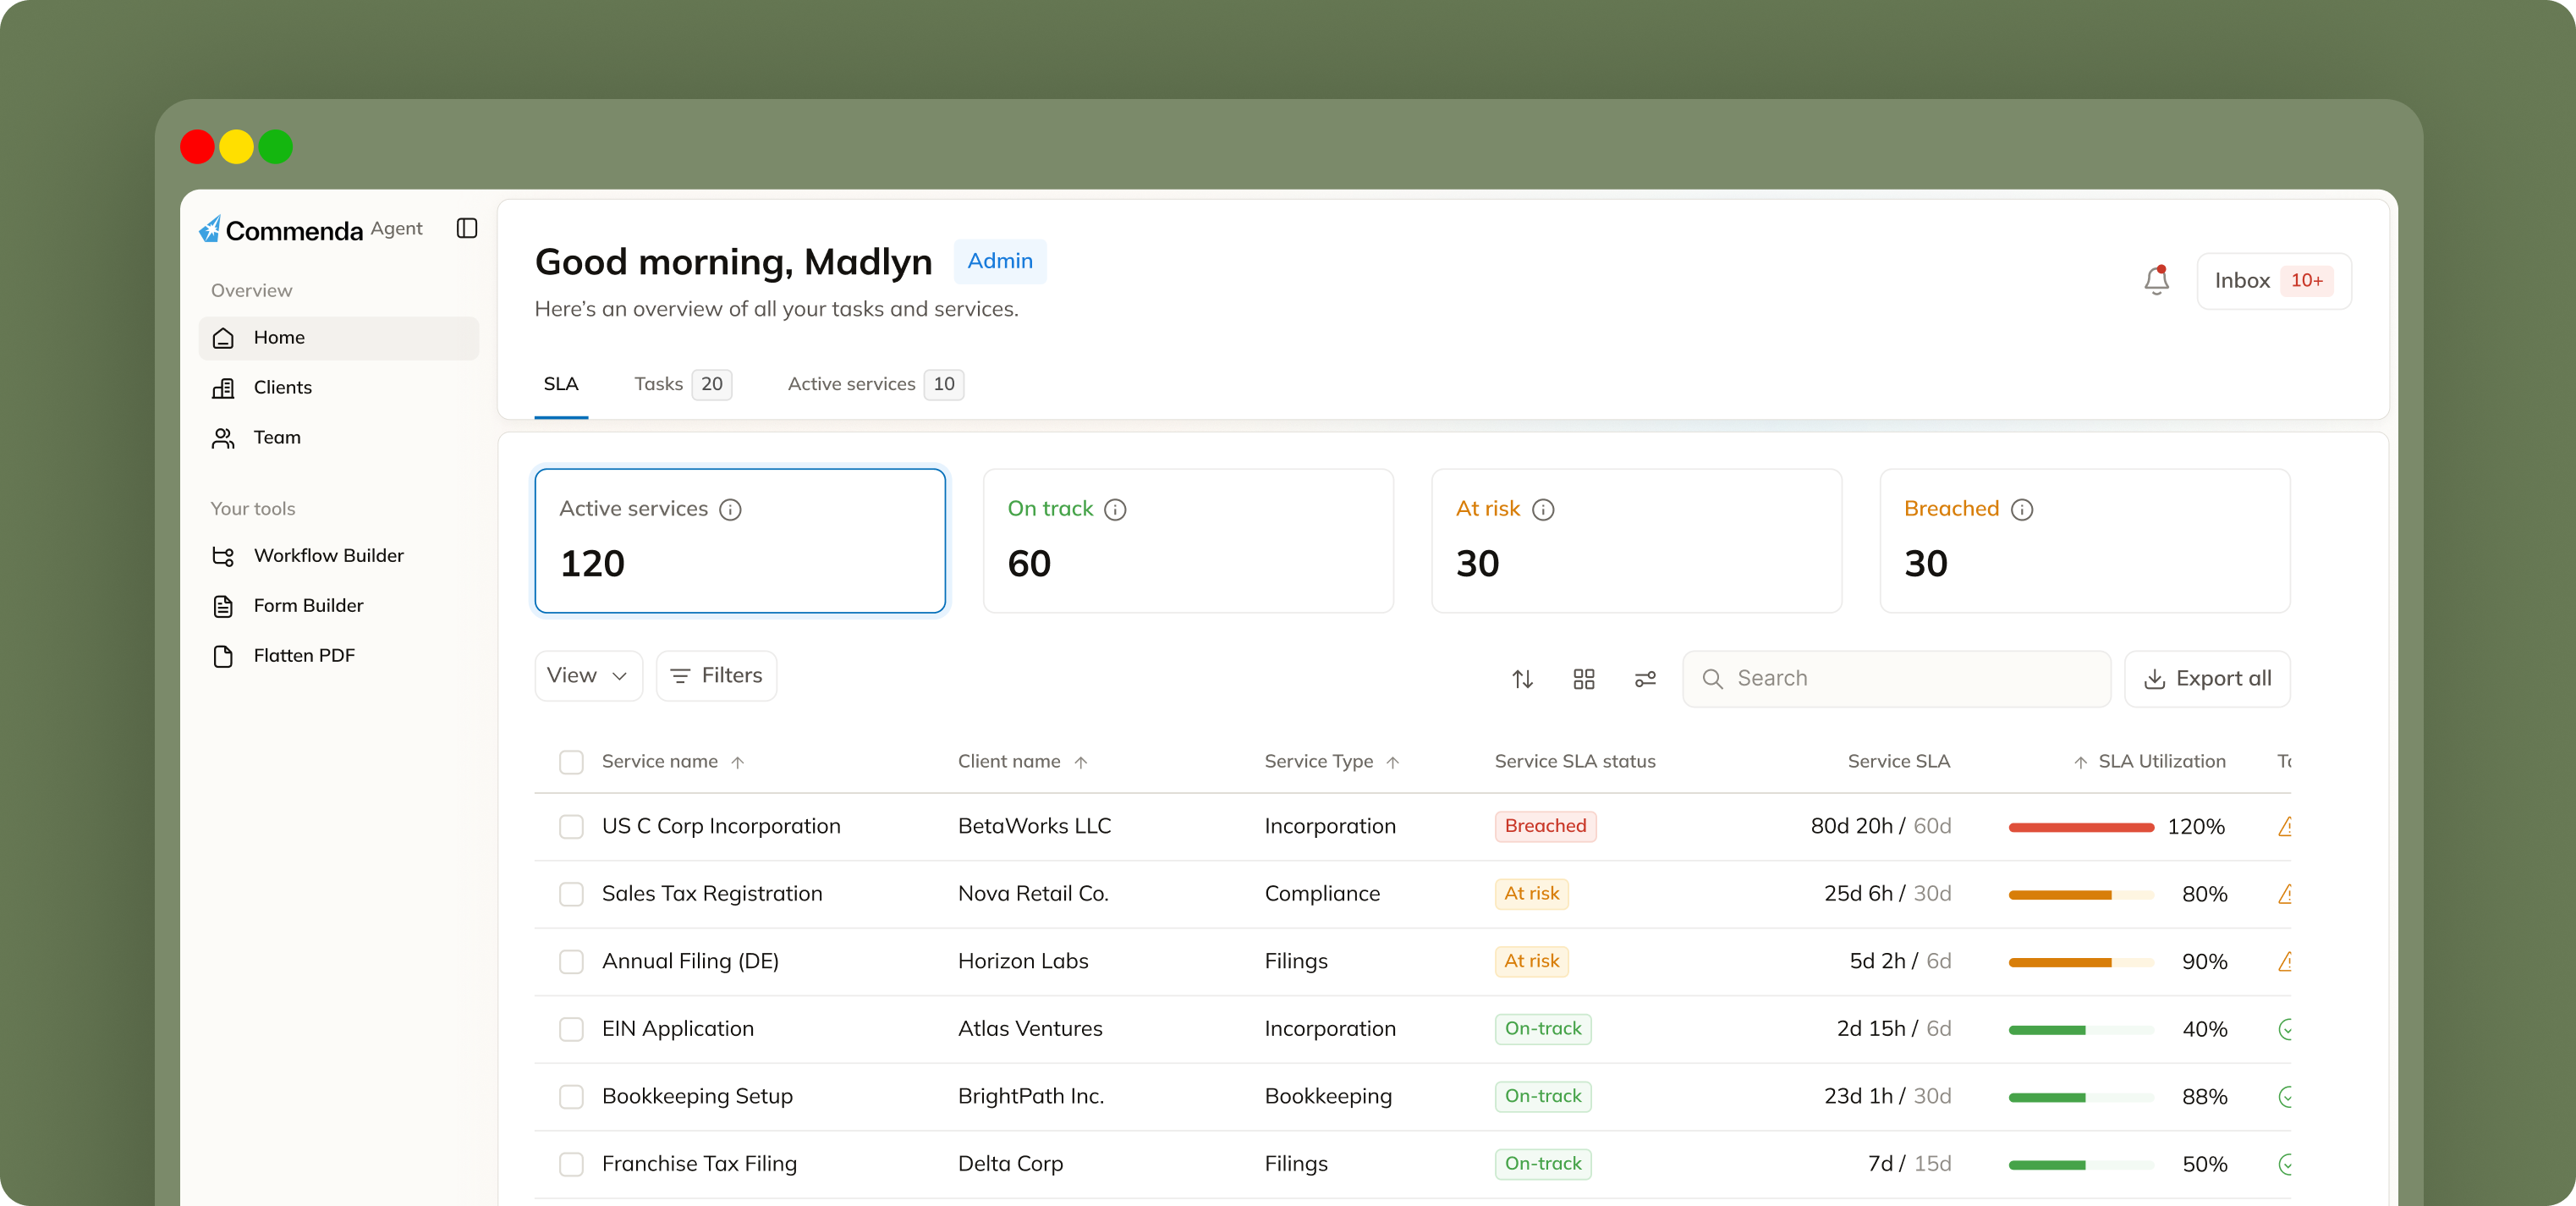
Task: Check the EIN Application row
Action: (x=571, y=1029)
